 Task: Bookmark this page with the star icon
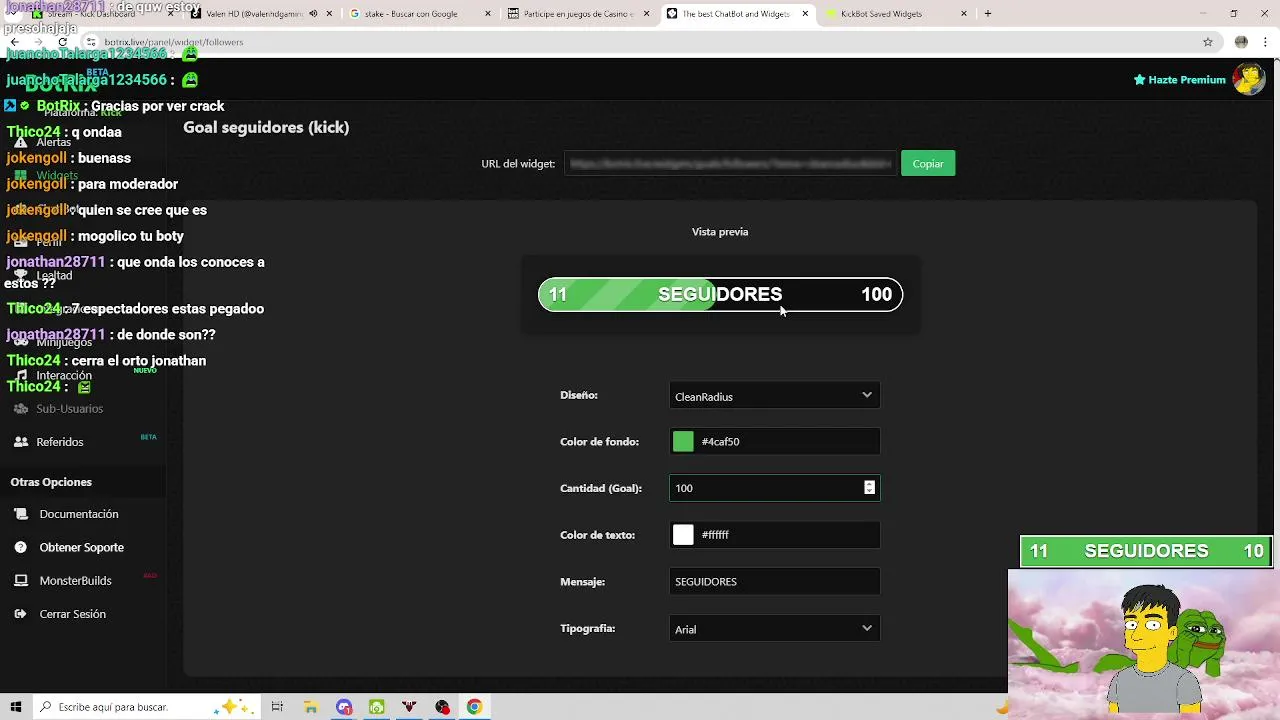click(x=1208, y=42)
